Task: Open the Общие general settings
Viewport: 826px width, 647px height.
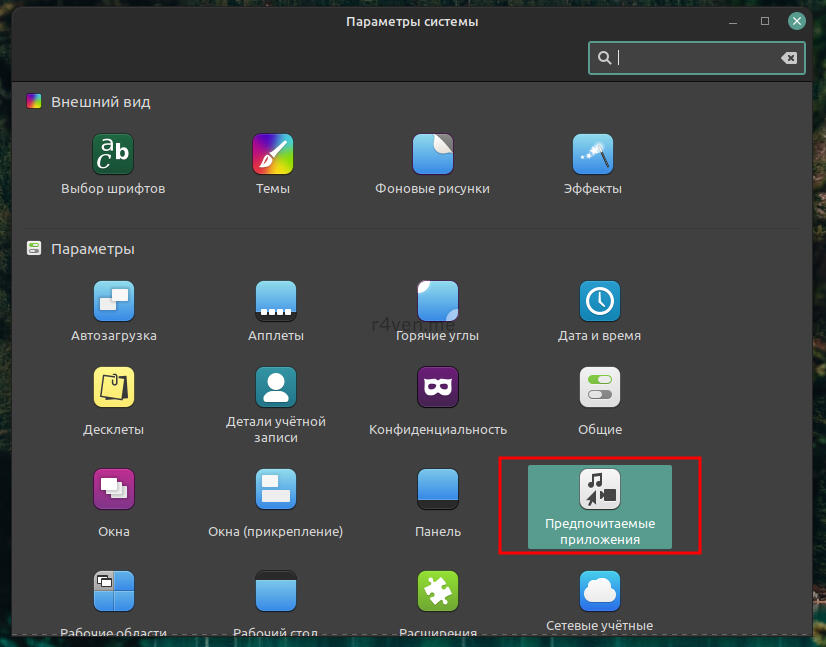Action: (x=599, y=388)
